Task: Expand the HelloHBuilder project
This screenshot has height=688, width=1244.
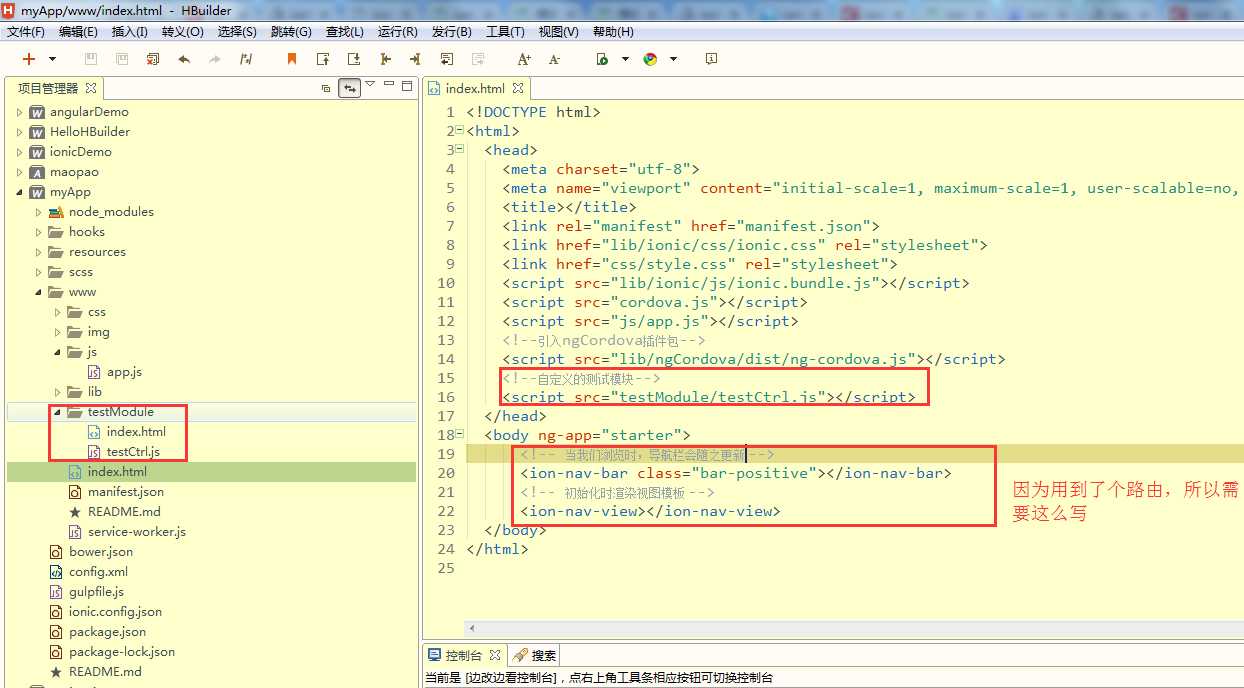Action: (x=19, y=132)
